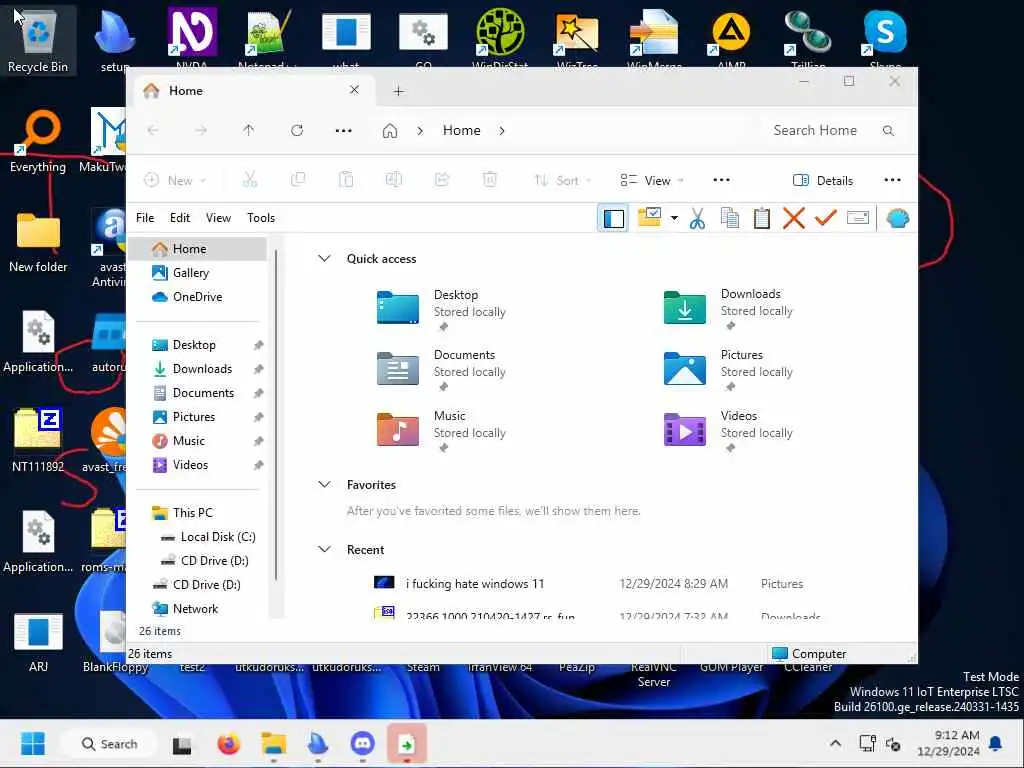This screenshot has width=1024, height=768.
Task: Click the notification bell in system tray
Action: [996, 743]
